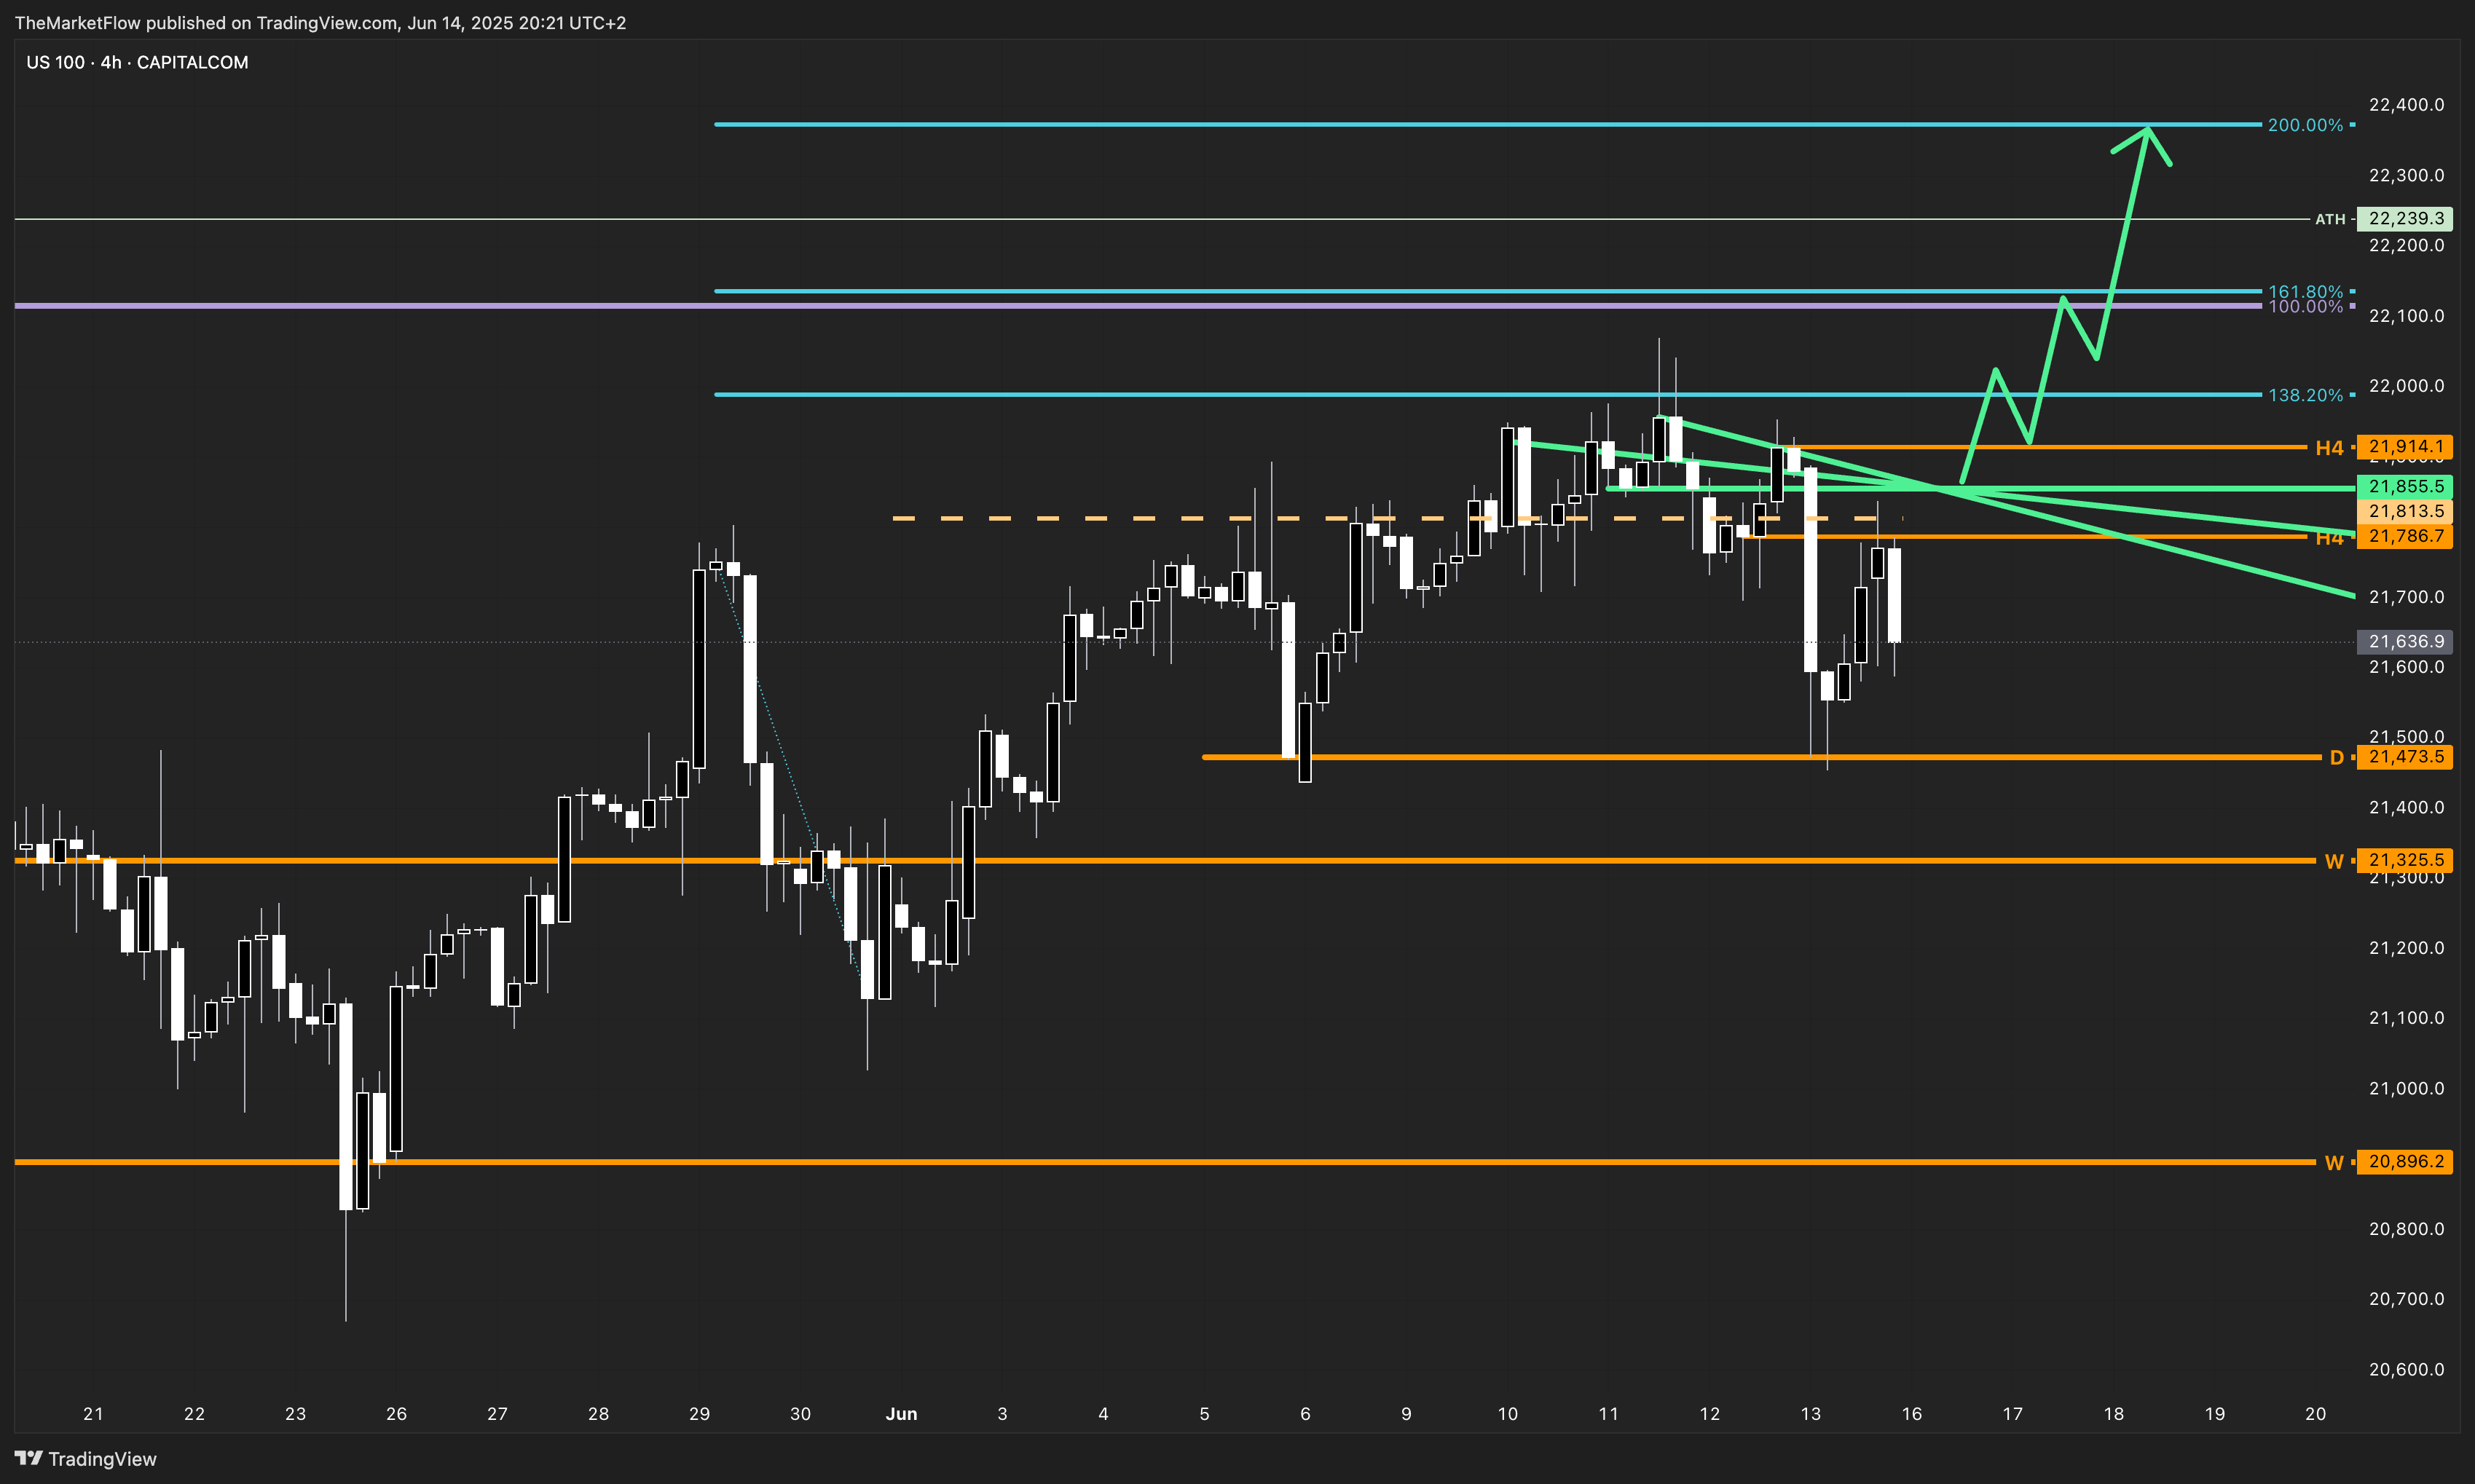Click the green 21,855.5 price label
This screenshot has height=1484, width=2475.
point(2405,487)
